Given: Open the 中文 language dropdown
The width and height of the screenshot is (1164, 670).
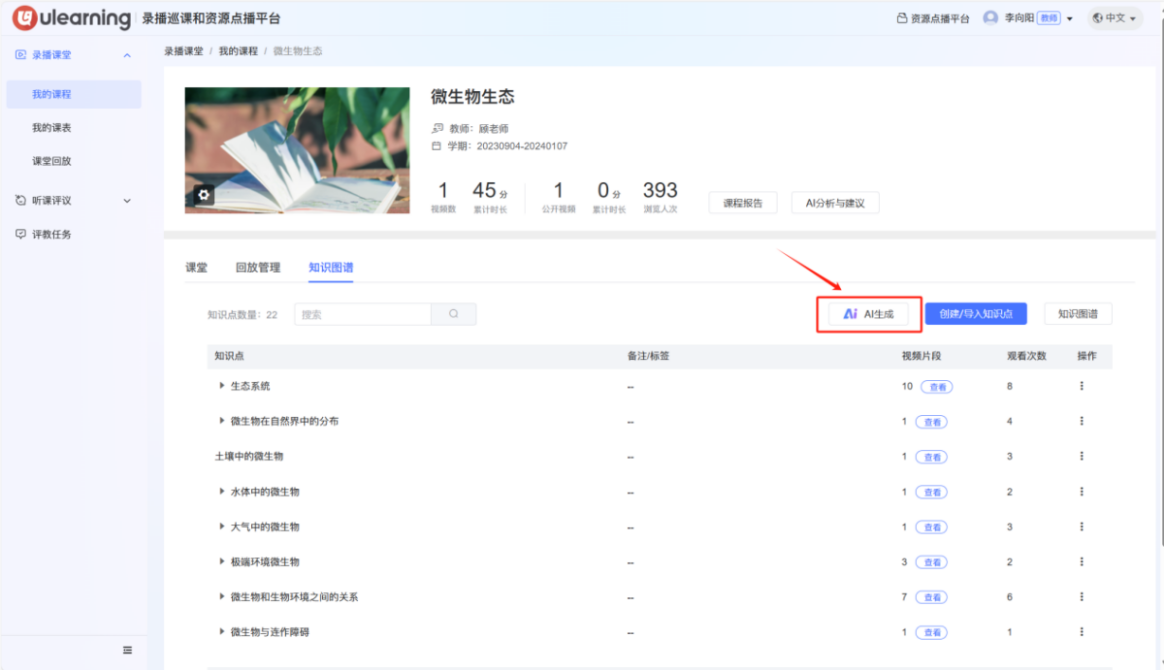Looking at the screenshot, I should click(1114, 18).
